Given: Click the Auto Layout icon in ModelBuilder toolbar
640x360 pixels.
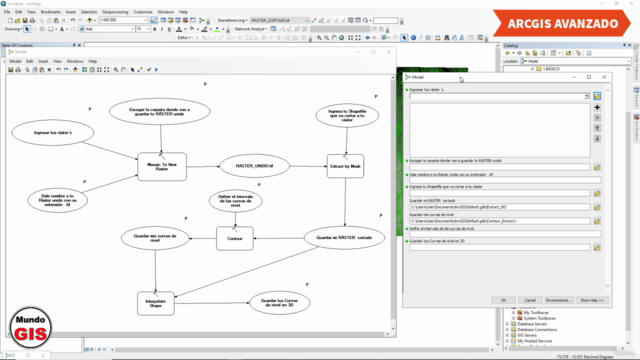Looking at the screenshot, I should coord(84,70).
